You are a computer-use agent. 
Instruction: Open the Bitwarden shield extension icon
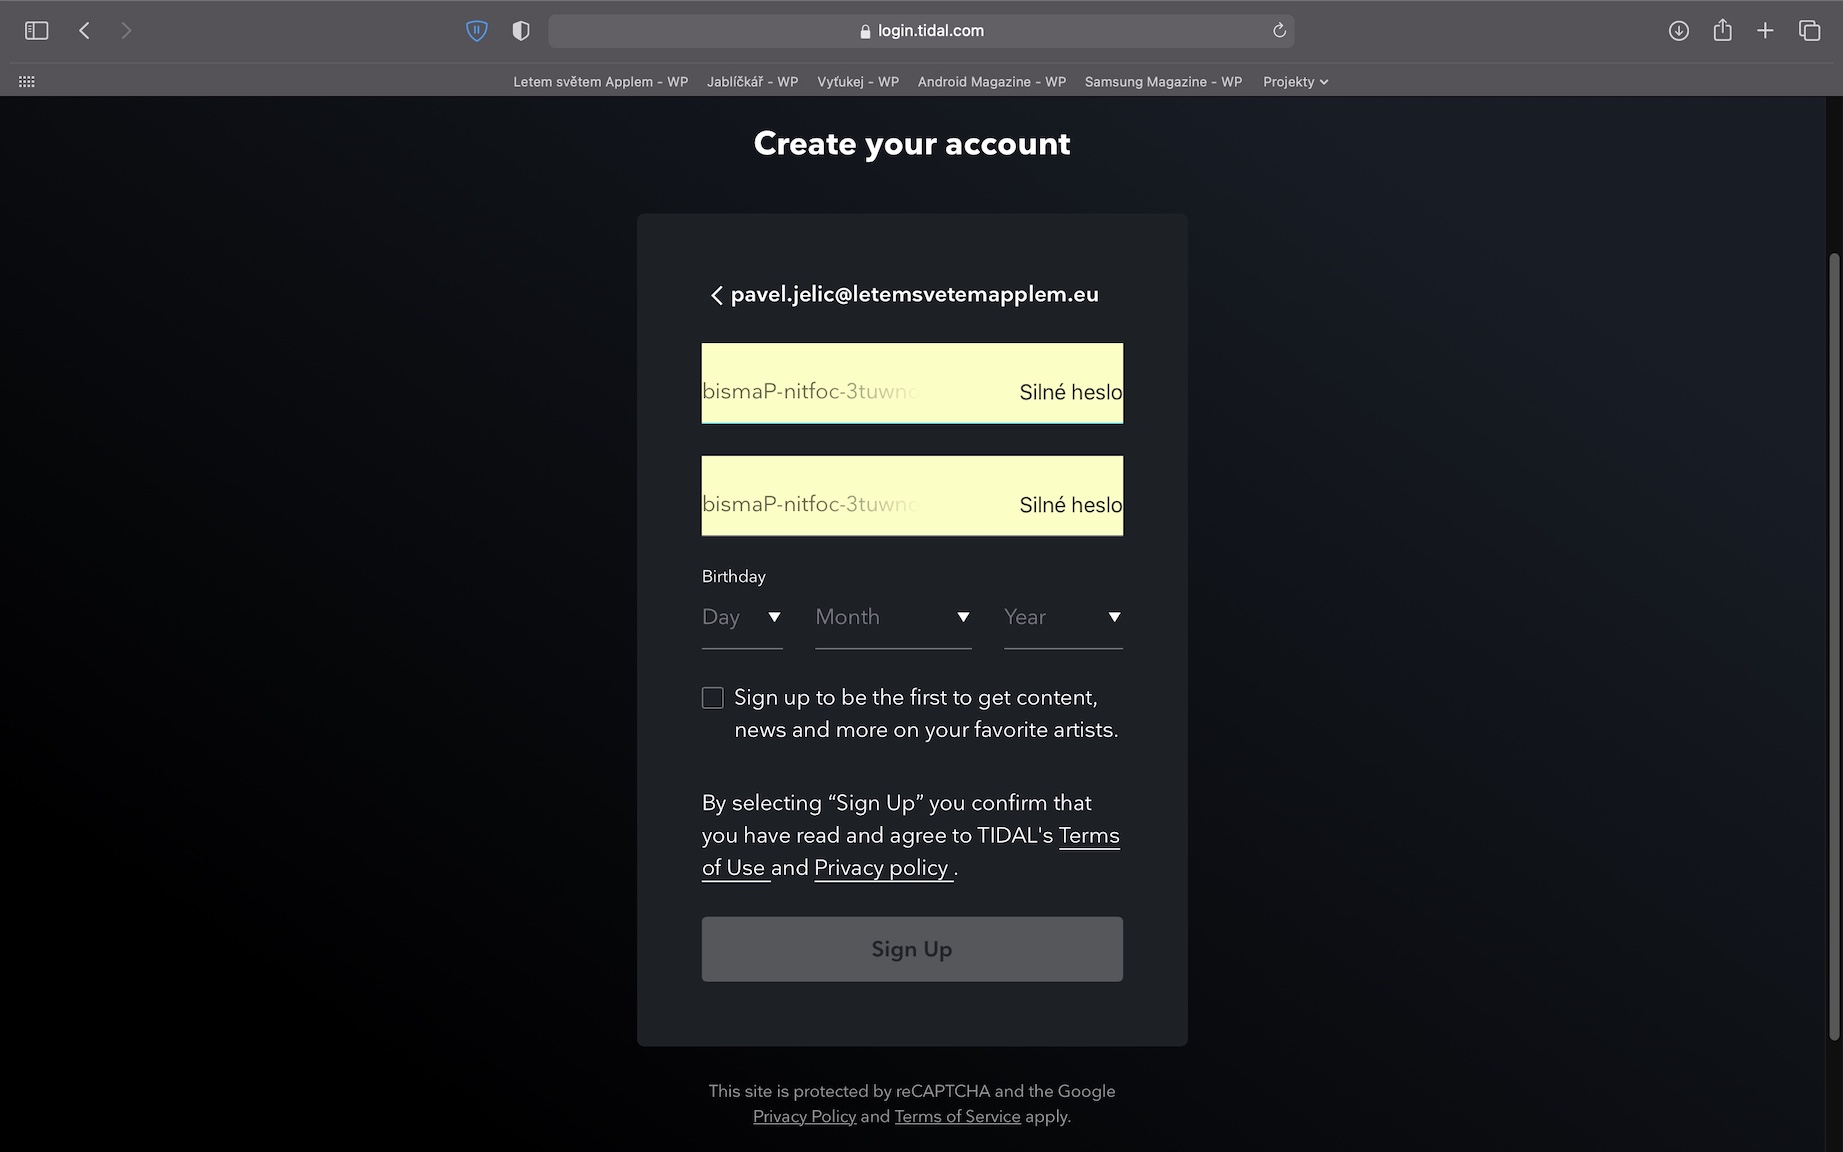click(x=477, y=31)
